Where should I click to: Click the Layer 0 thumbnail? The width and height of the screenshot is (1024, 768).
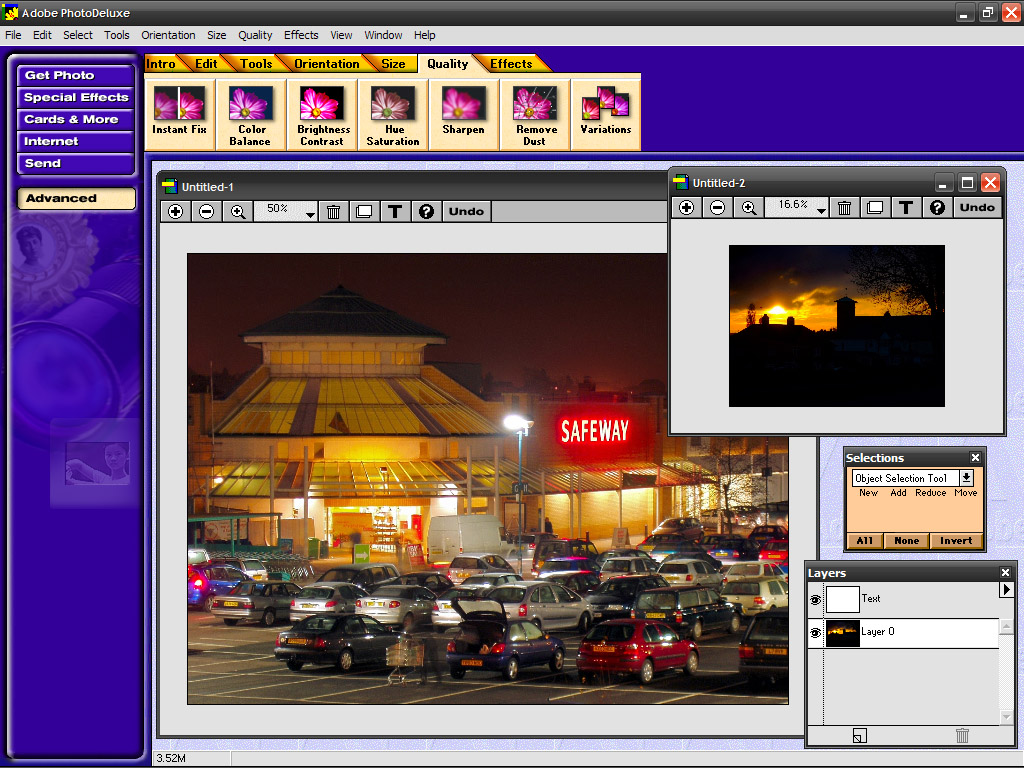point(843,632)
